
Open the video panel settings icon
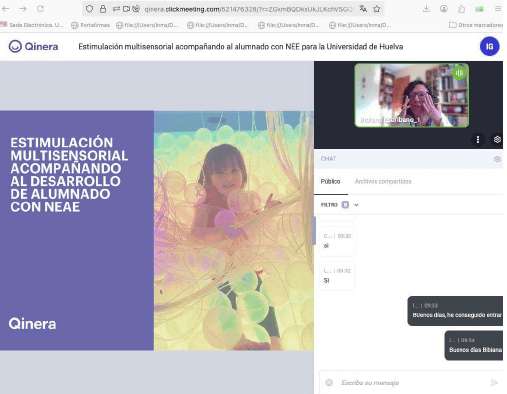497,139
